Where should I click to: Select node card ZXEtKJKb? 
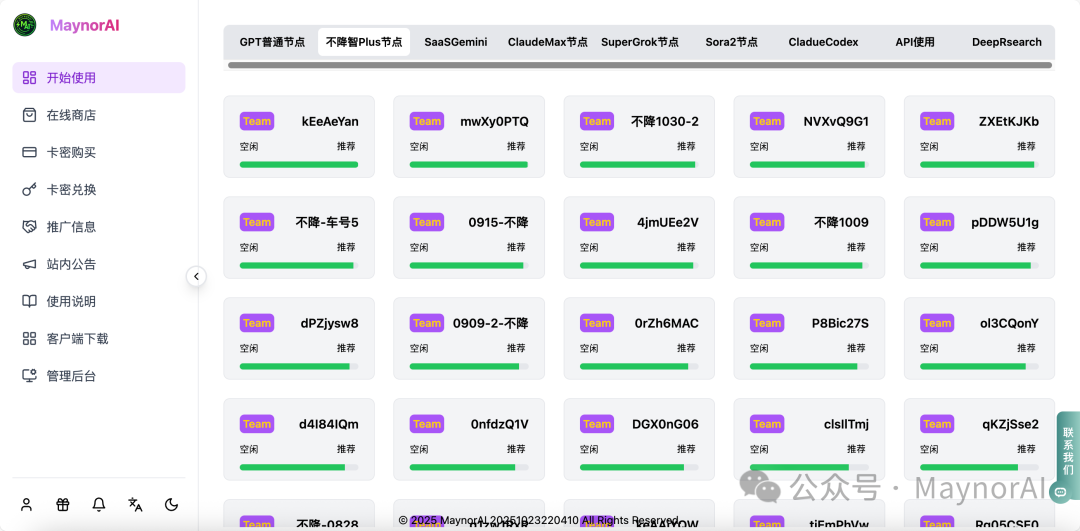tap(979, 136)
